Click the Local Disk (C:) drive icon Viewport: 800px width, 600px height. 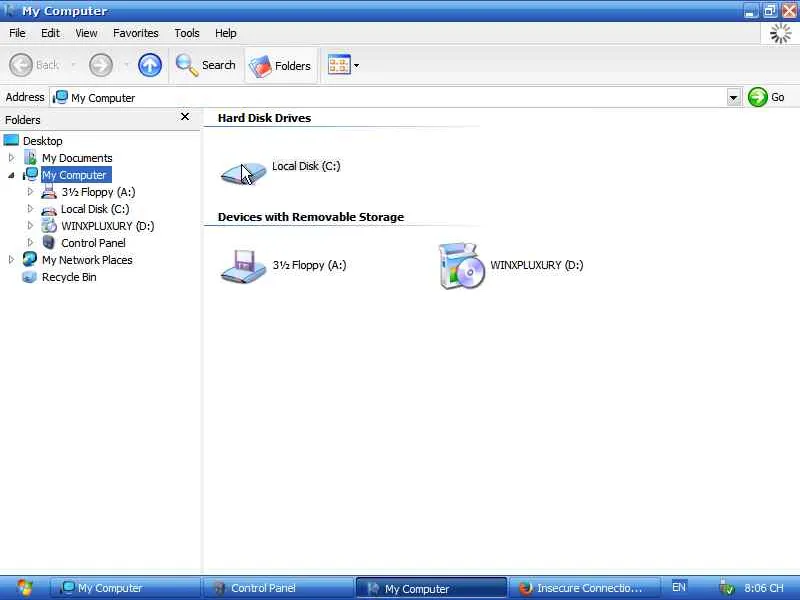243,173
